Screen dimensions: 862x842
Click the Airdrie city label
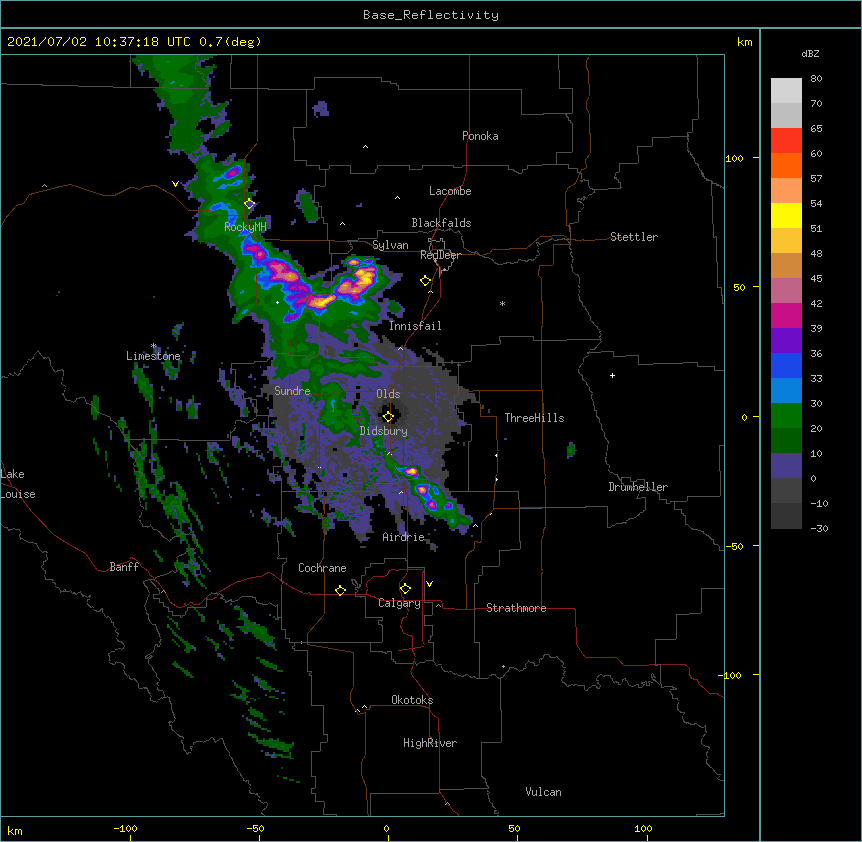(404, 537)
